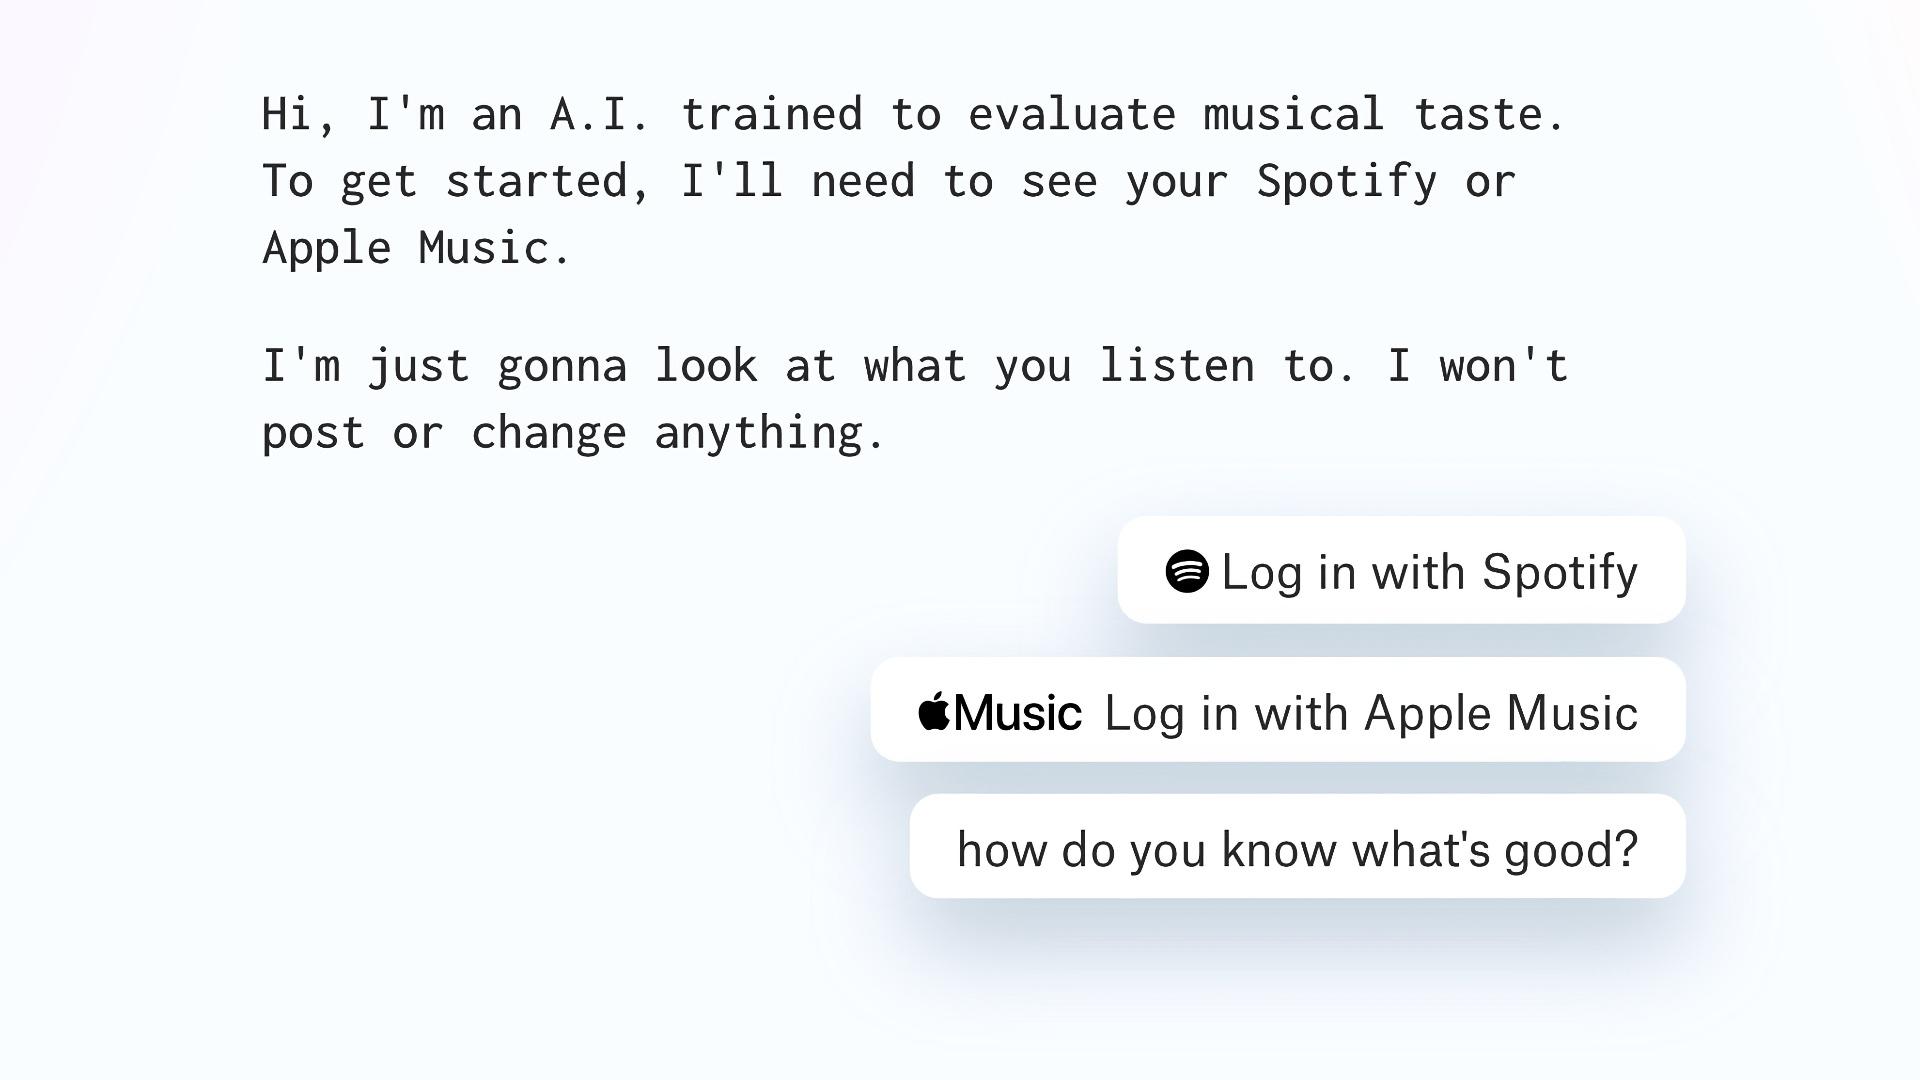Click "Log in with" text beside the Spotify icon
Viewport: 1920px width, 1080px height.
point(1344,574)
